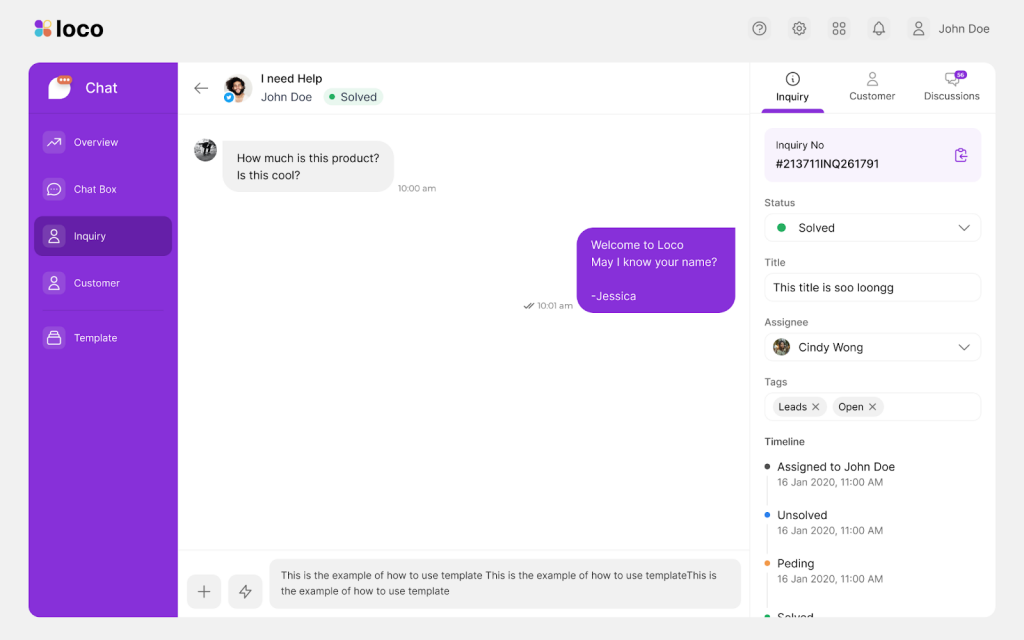Open quick templates lightning bolt icon
Viewport: 1024px width, 640px height.
click(x=245, y=591)
